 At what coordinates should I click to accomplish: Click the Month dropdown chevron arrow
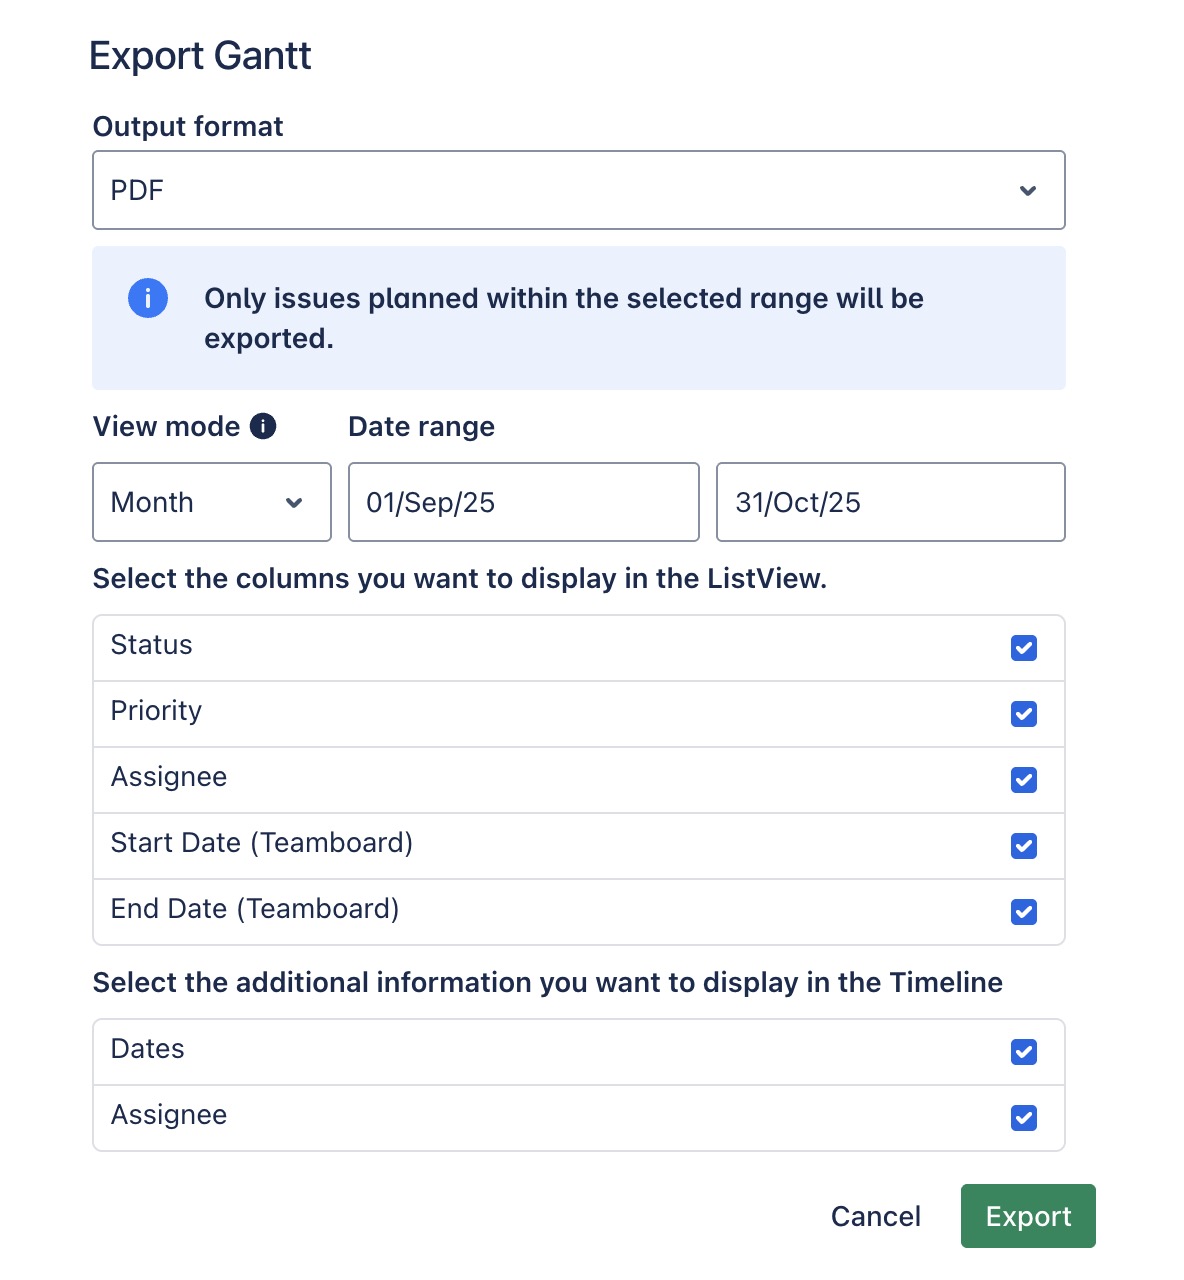click(x=294, y=503)
